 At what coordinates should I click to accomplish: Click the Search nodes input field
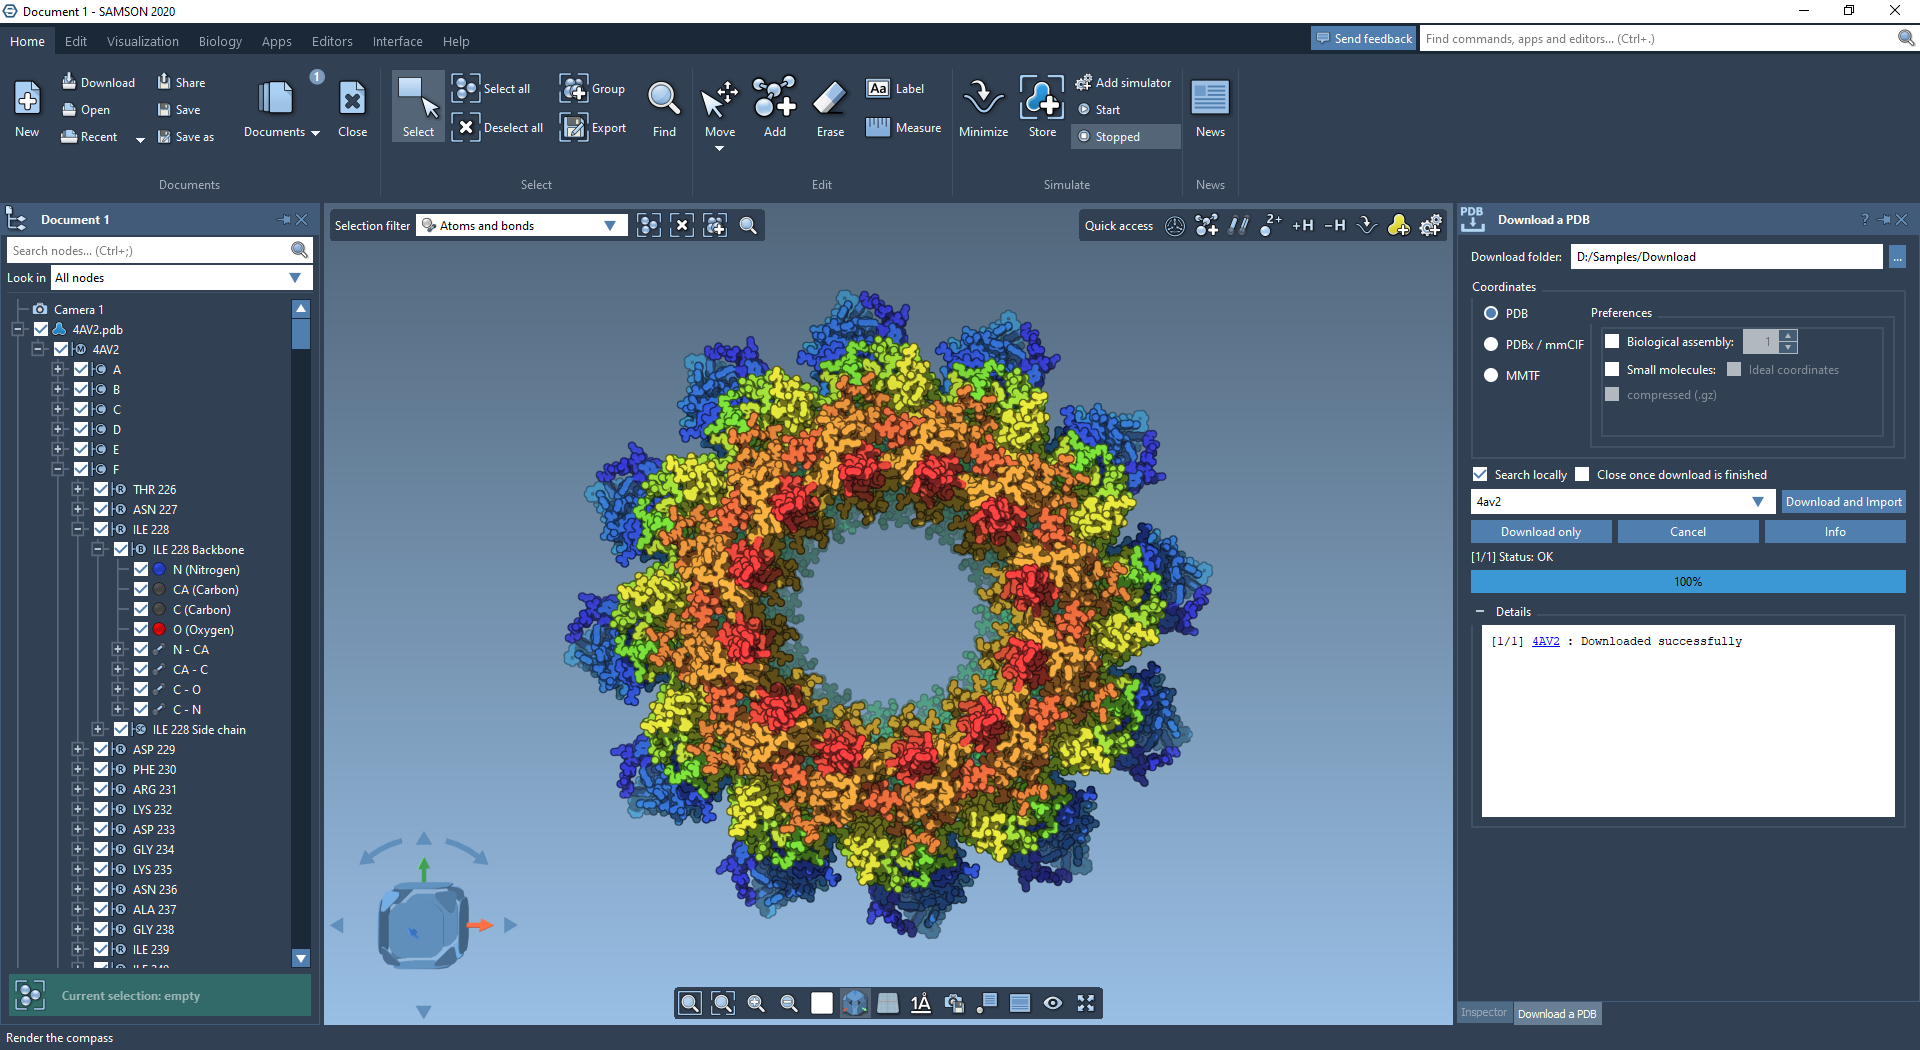(x=150, y=250)
